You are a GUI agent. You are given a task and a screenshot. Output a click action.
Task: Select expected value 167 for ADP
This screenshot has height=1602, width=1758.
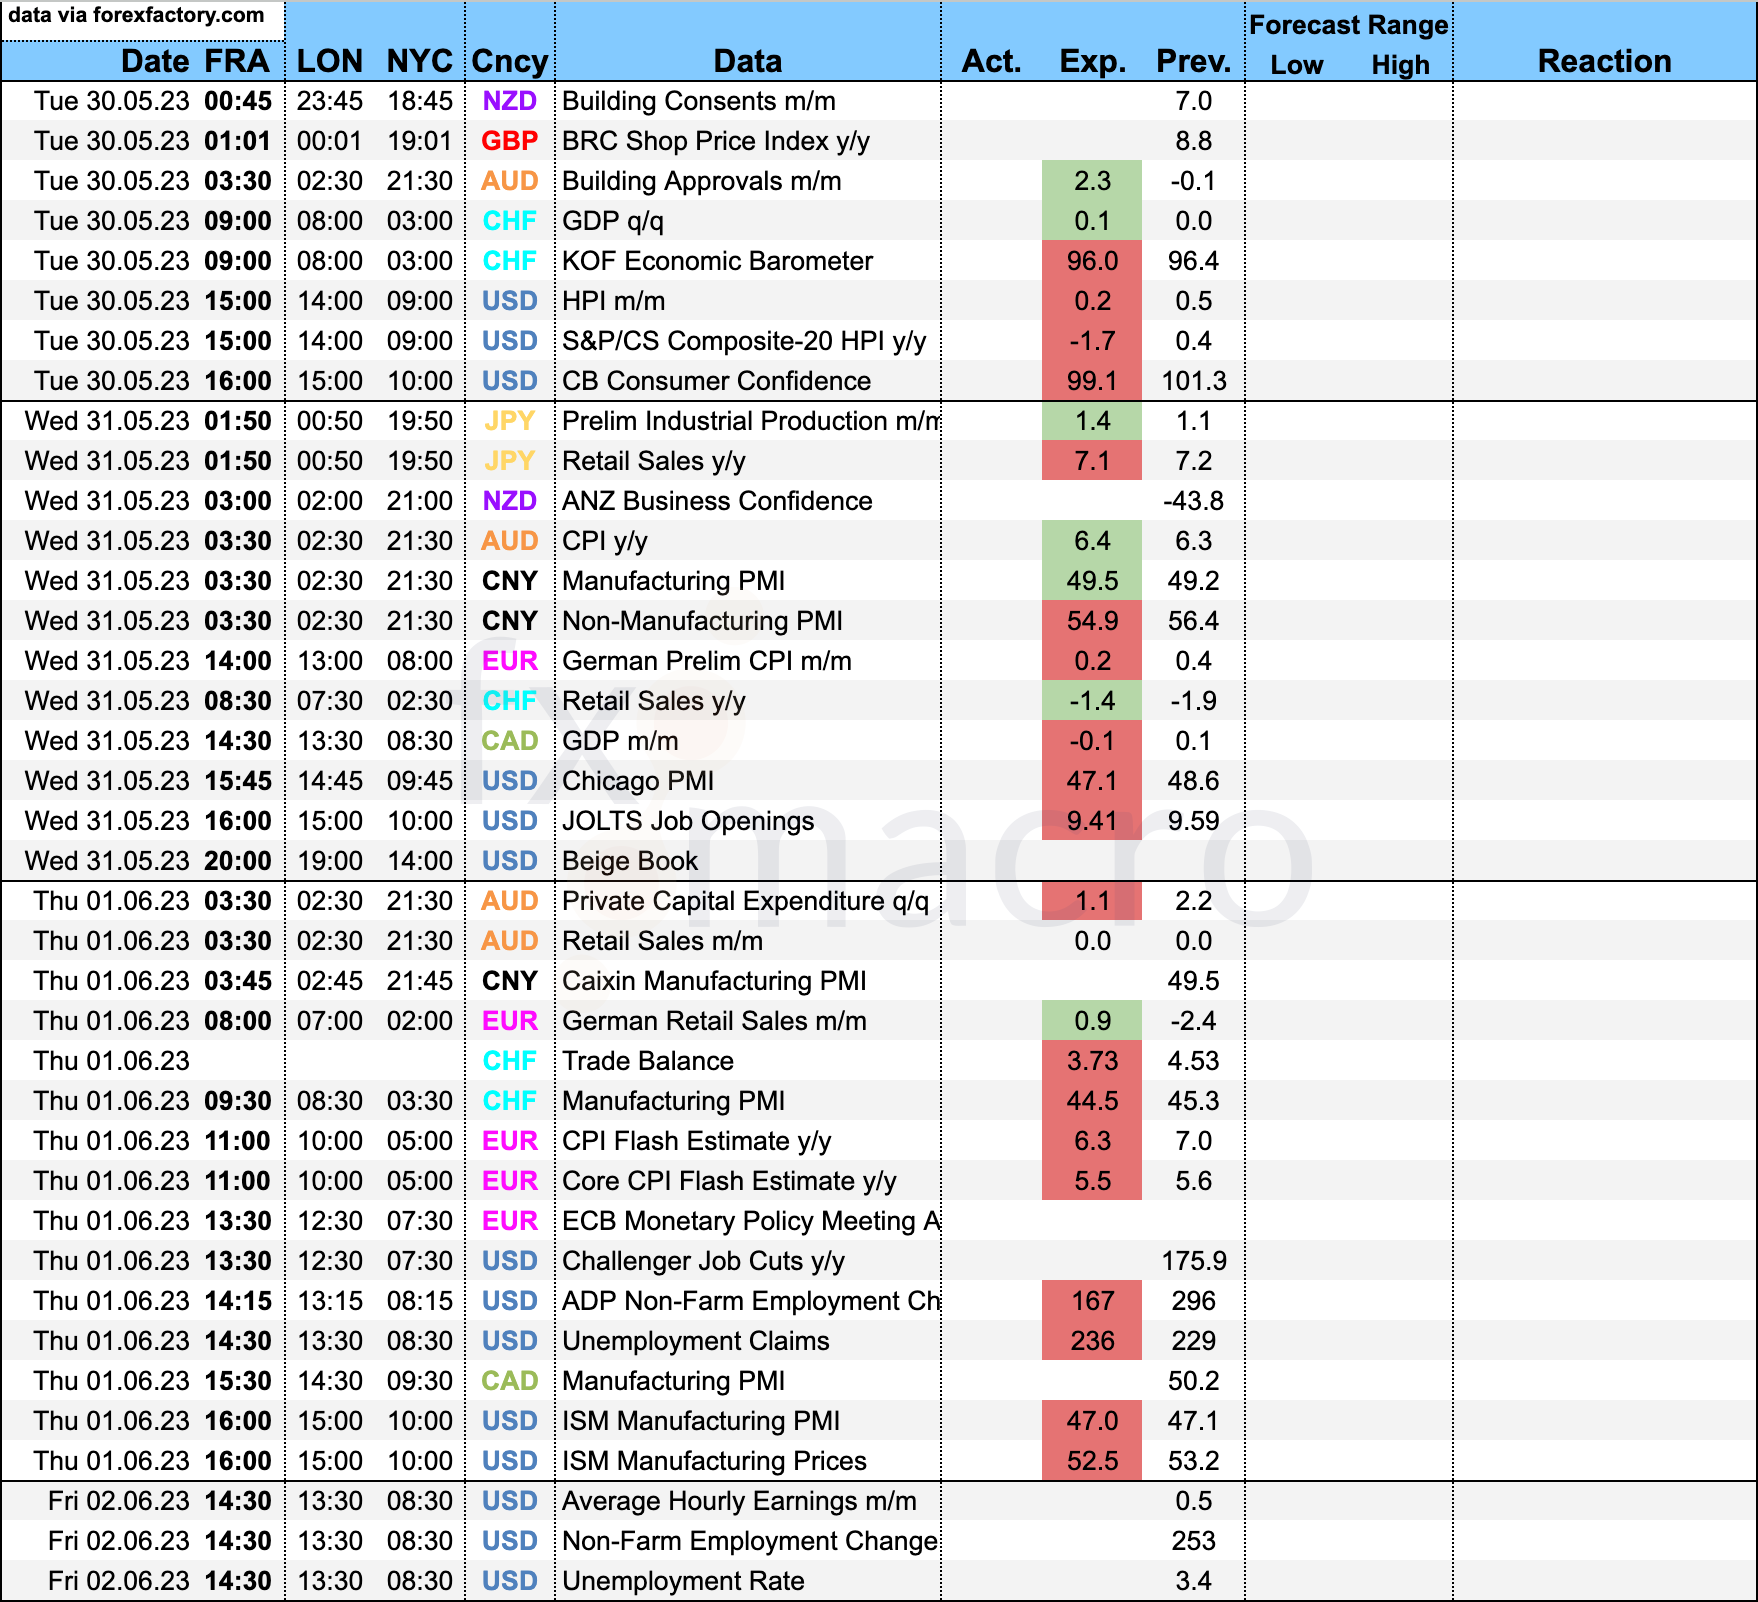click(x=1092, y=1301)
